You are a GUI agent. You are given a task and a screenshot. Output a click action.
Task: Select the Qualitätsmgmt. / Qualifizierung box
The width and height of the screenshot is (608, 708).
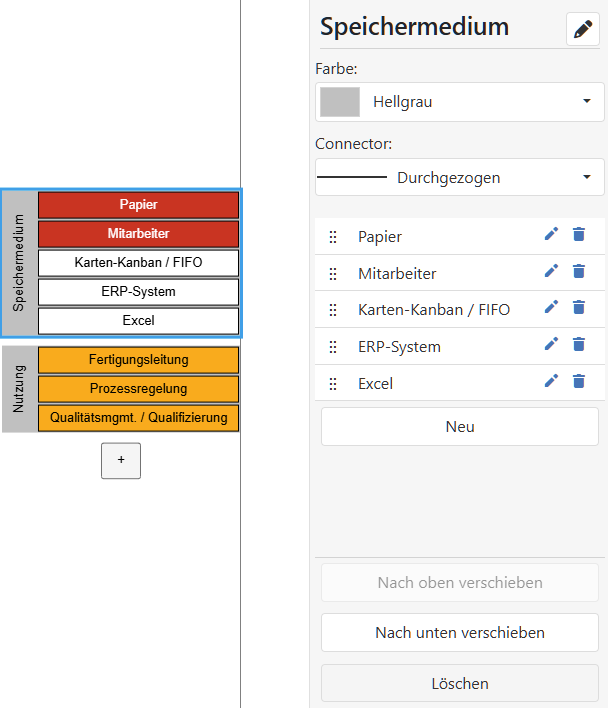[139, 418]
